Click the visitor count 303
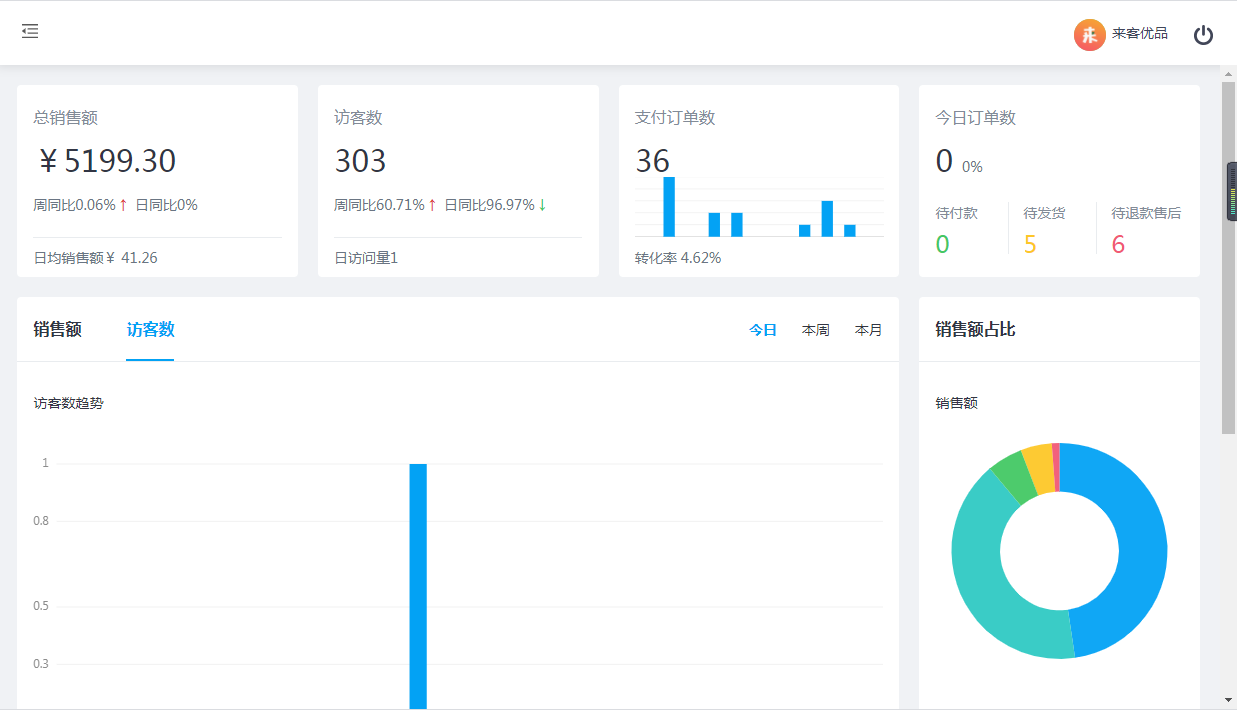 [x=360, y=161]
